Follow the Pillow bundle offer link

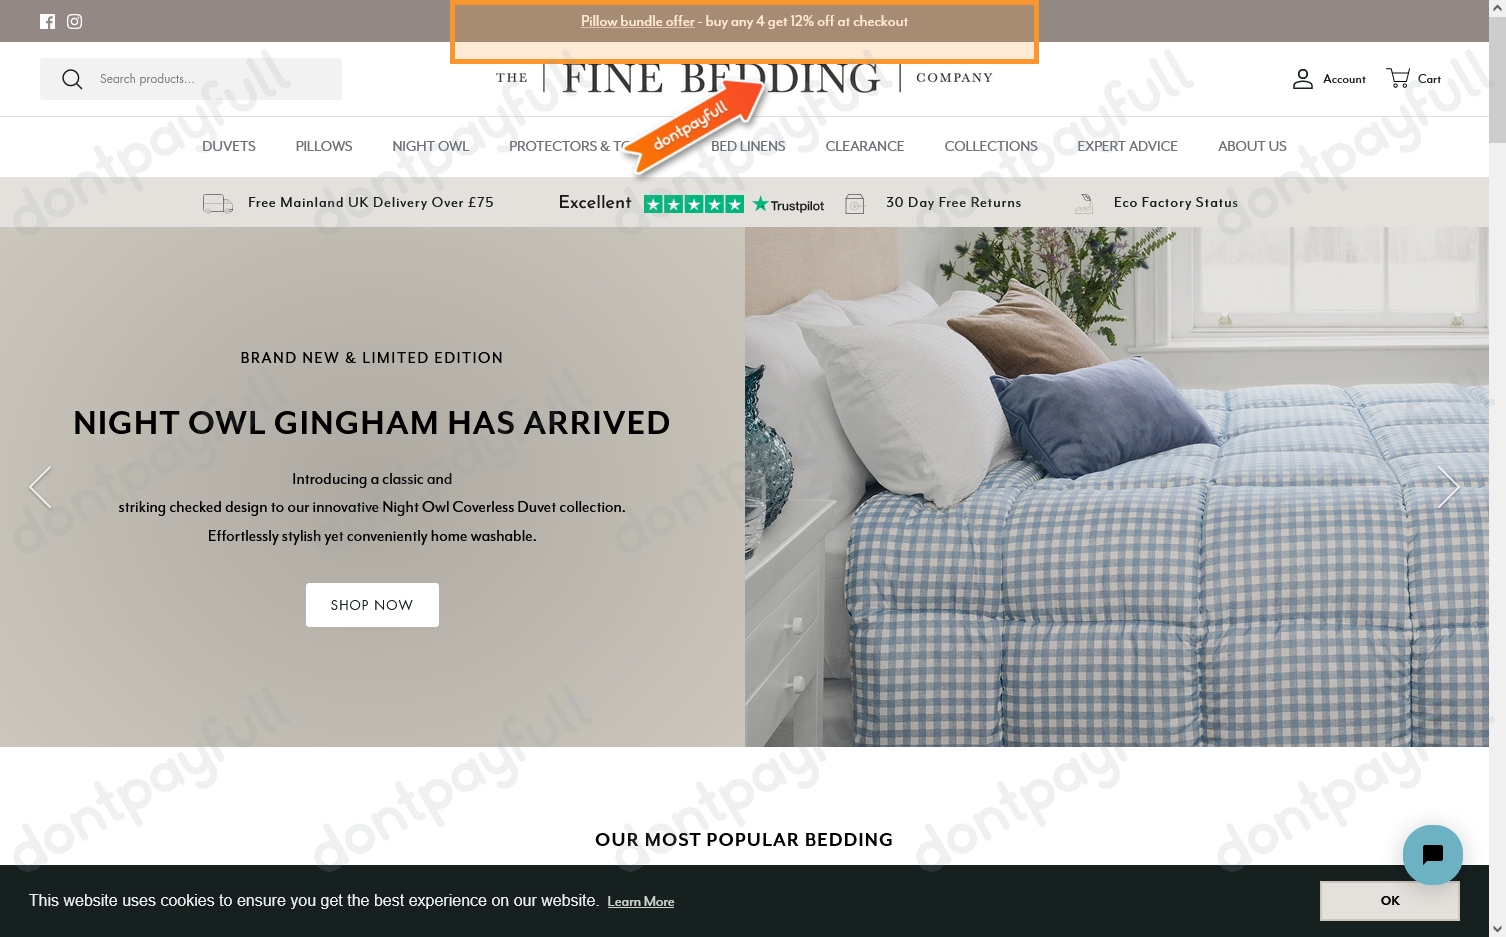click(x=638, y=21)
